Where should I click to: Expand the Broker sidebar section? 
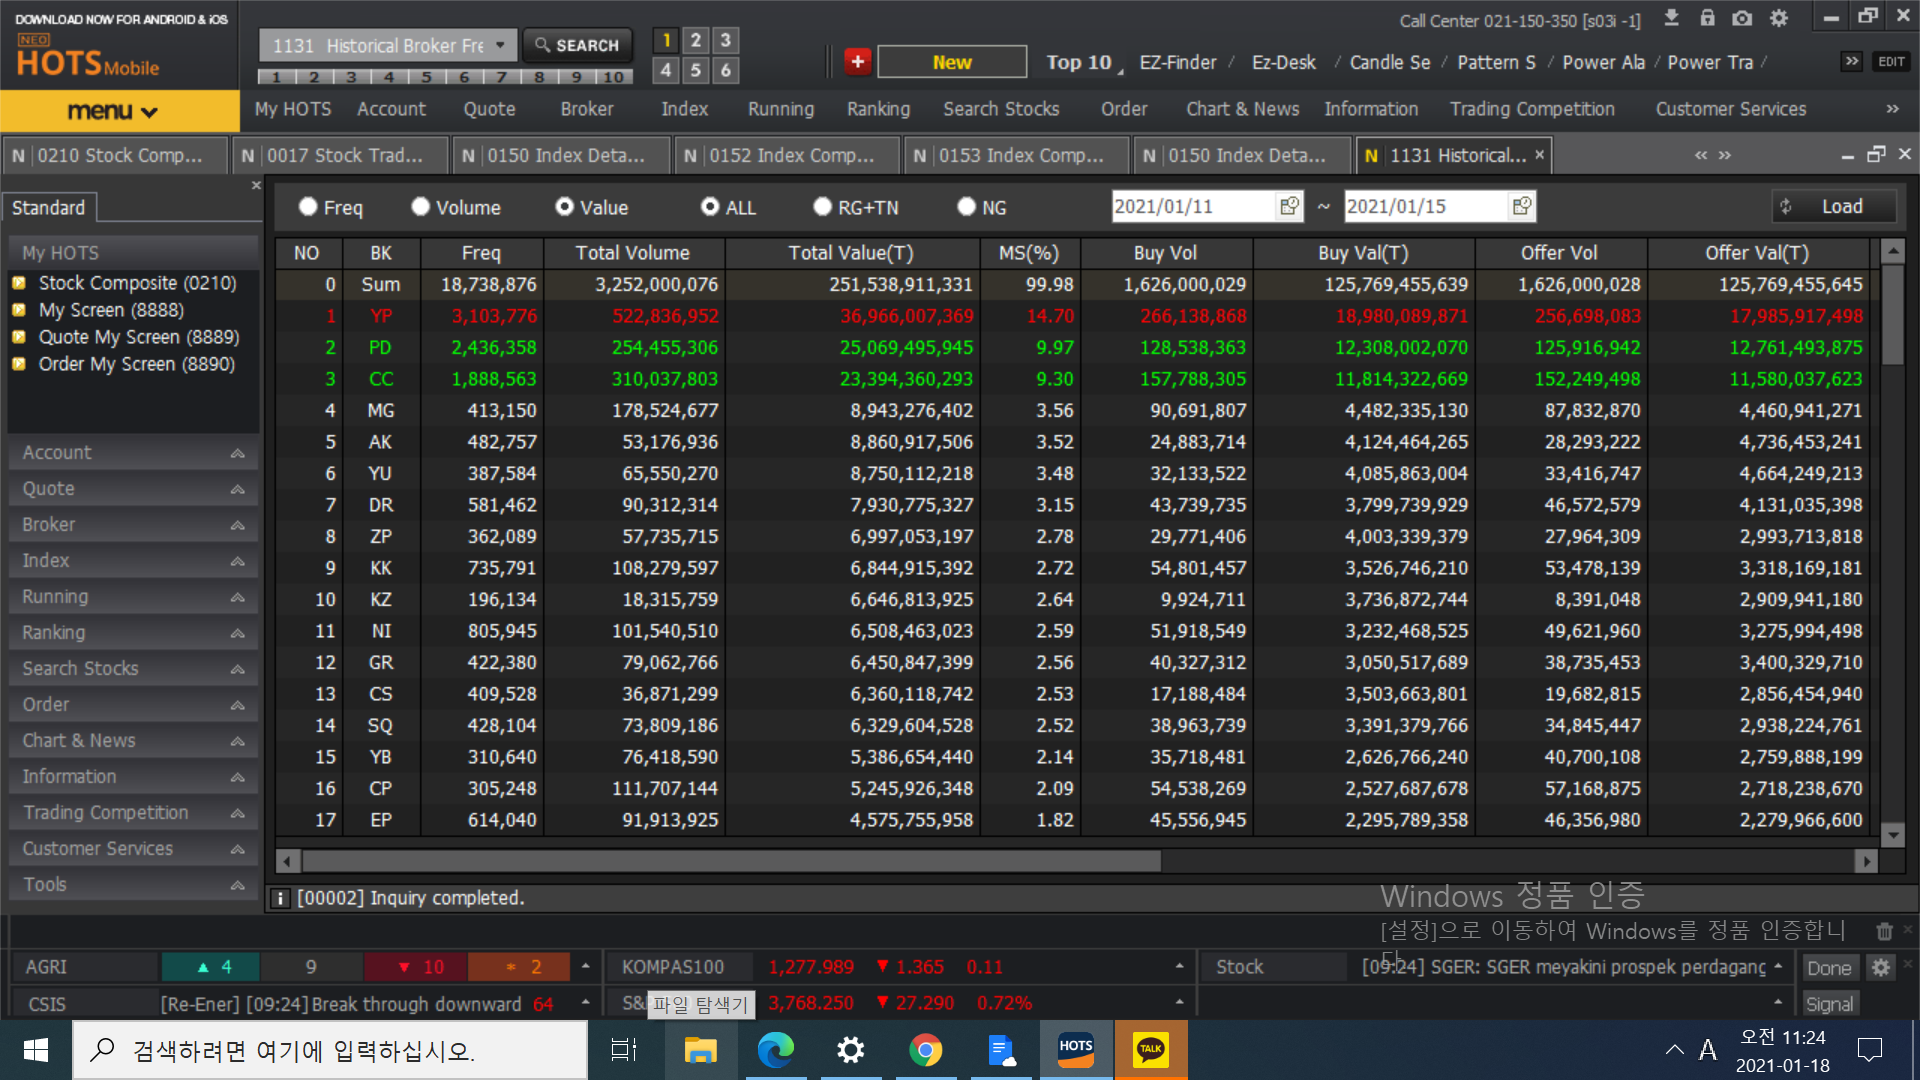pos(133,525)
